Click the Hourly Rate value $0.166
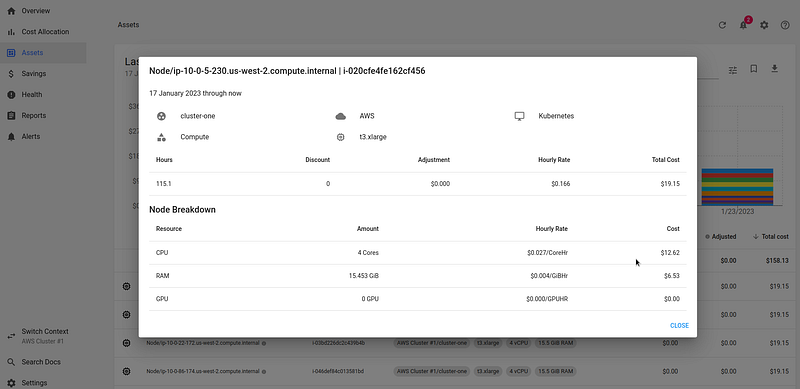The image size is (800, 389). coord(560,184)
